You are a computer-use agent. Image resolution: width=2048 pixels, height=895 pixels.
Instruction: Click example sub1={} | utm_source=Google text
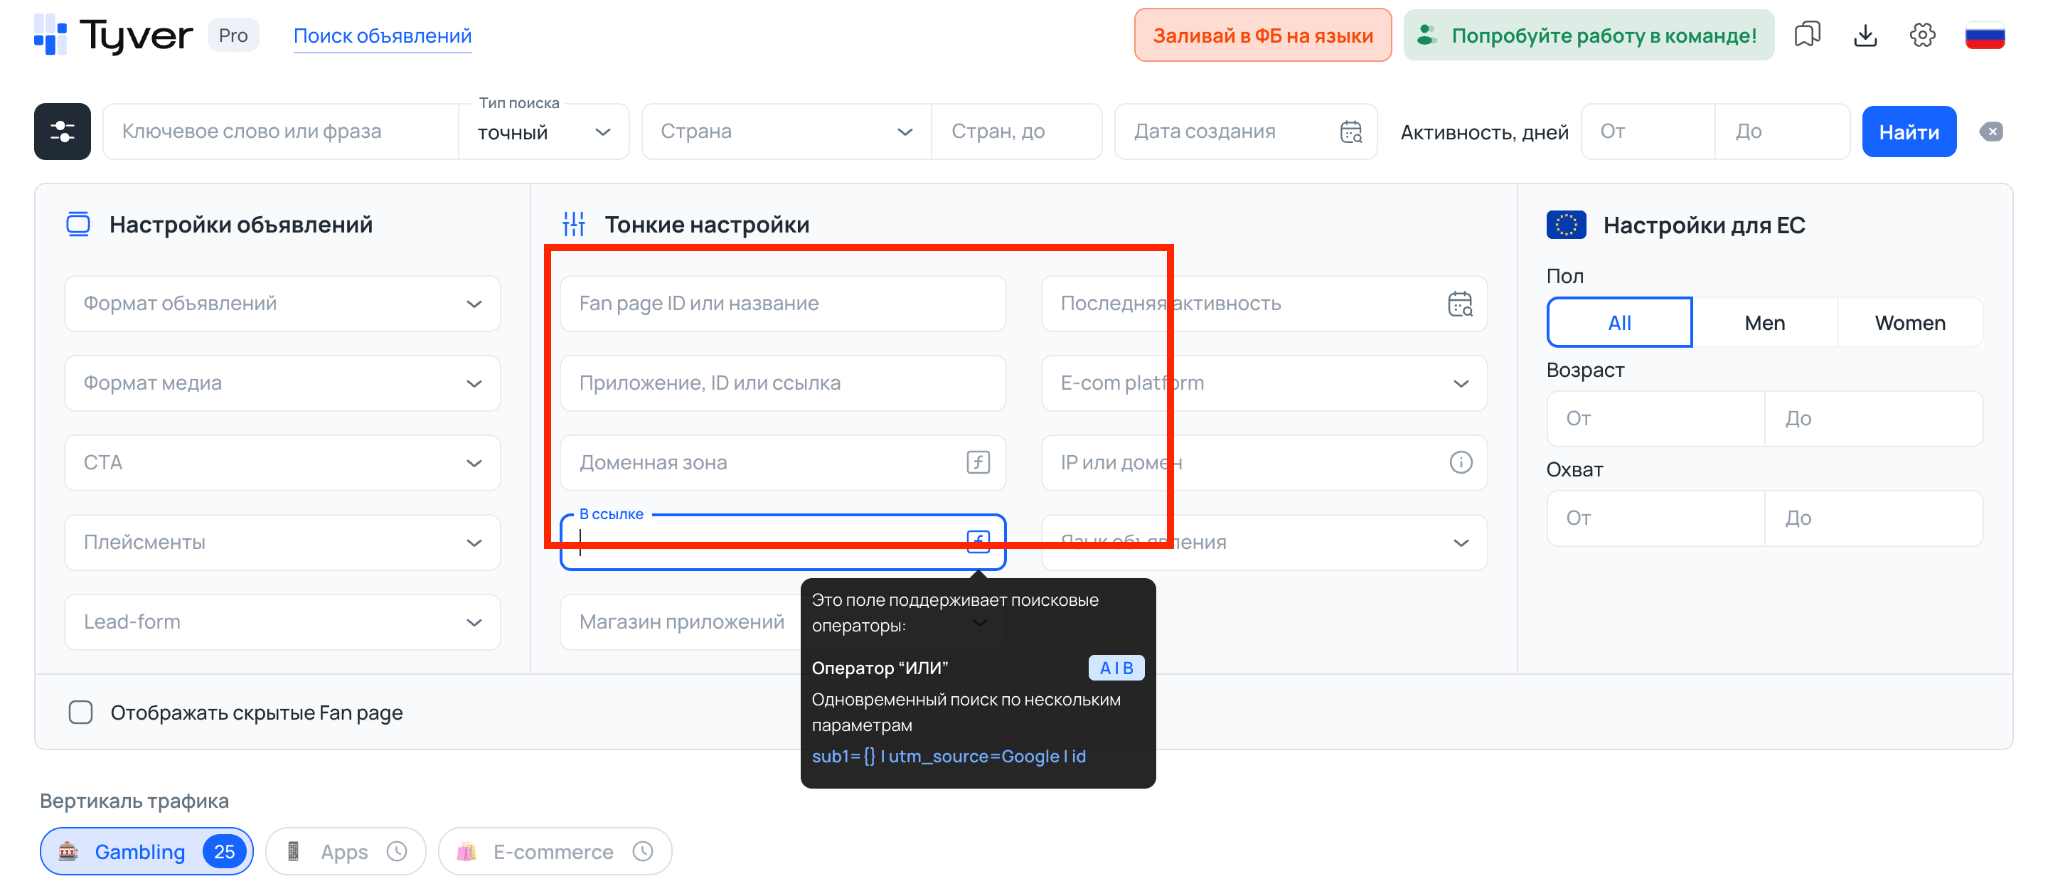point(948,756)
